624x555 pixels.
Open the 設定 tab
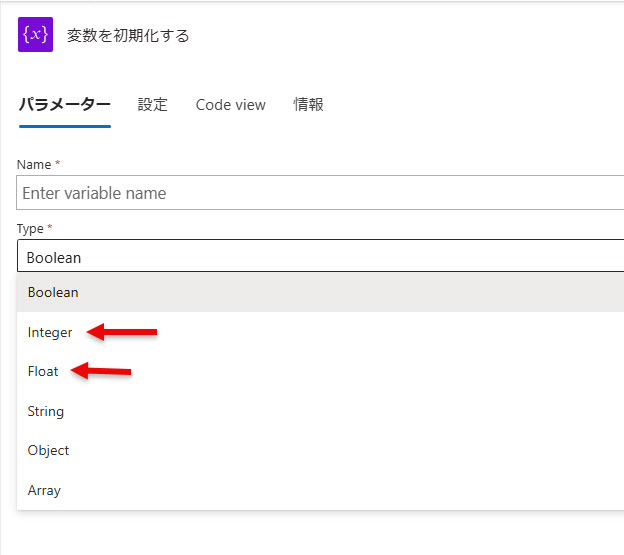152,105
